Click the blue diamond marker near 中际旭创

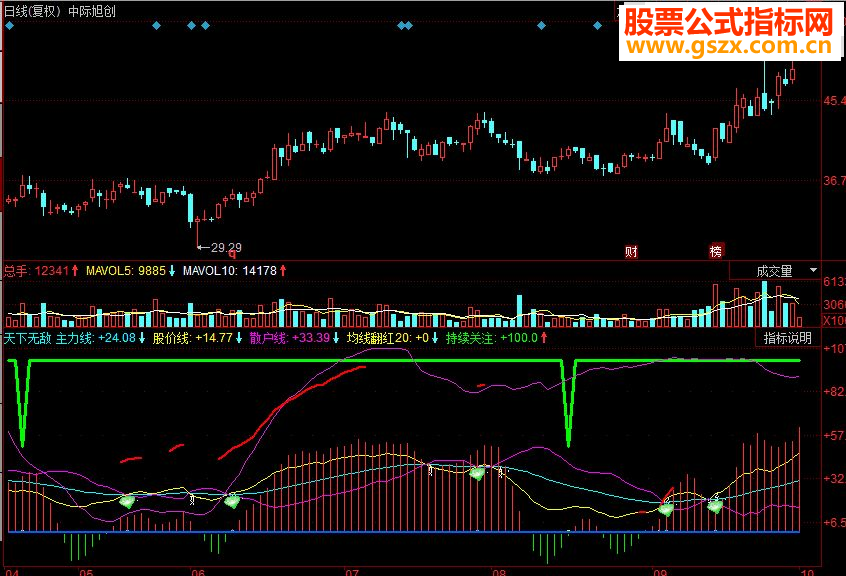[x=156, y=25]
